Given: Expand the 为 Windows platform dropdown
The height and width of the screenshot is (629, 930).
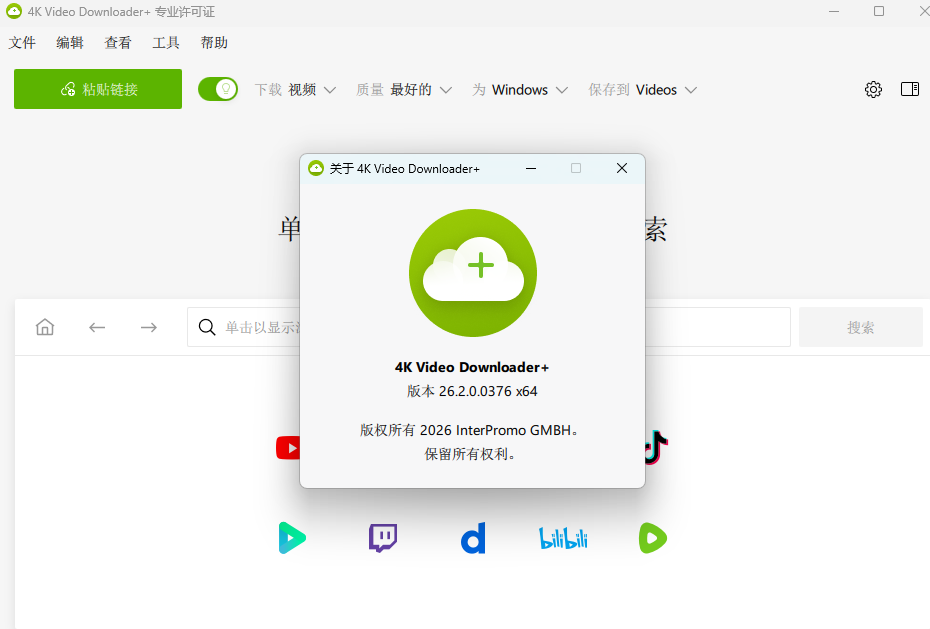Looking at the screenshot, I should point(520,90).
